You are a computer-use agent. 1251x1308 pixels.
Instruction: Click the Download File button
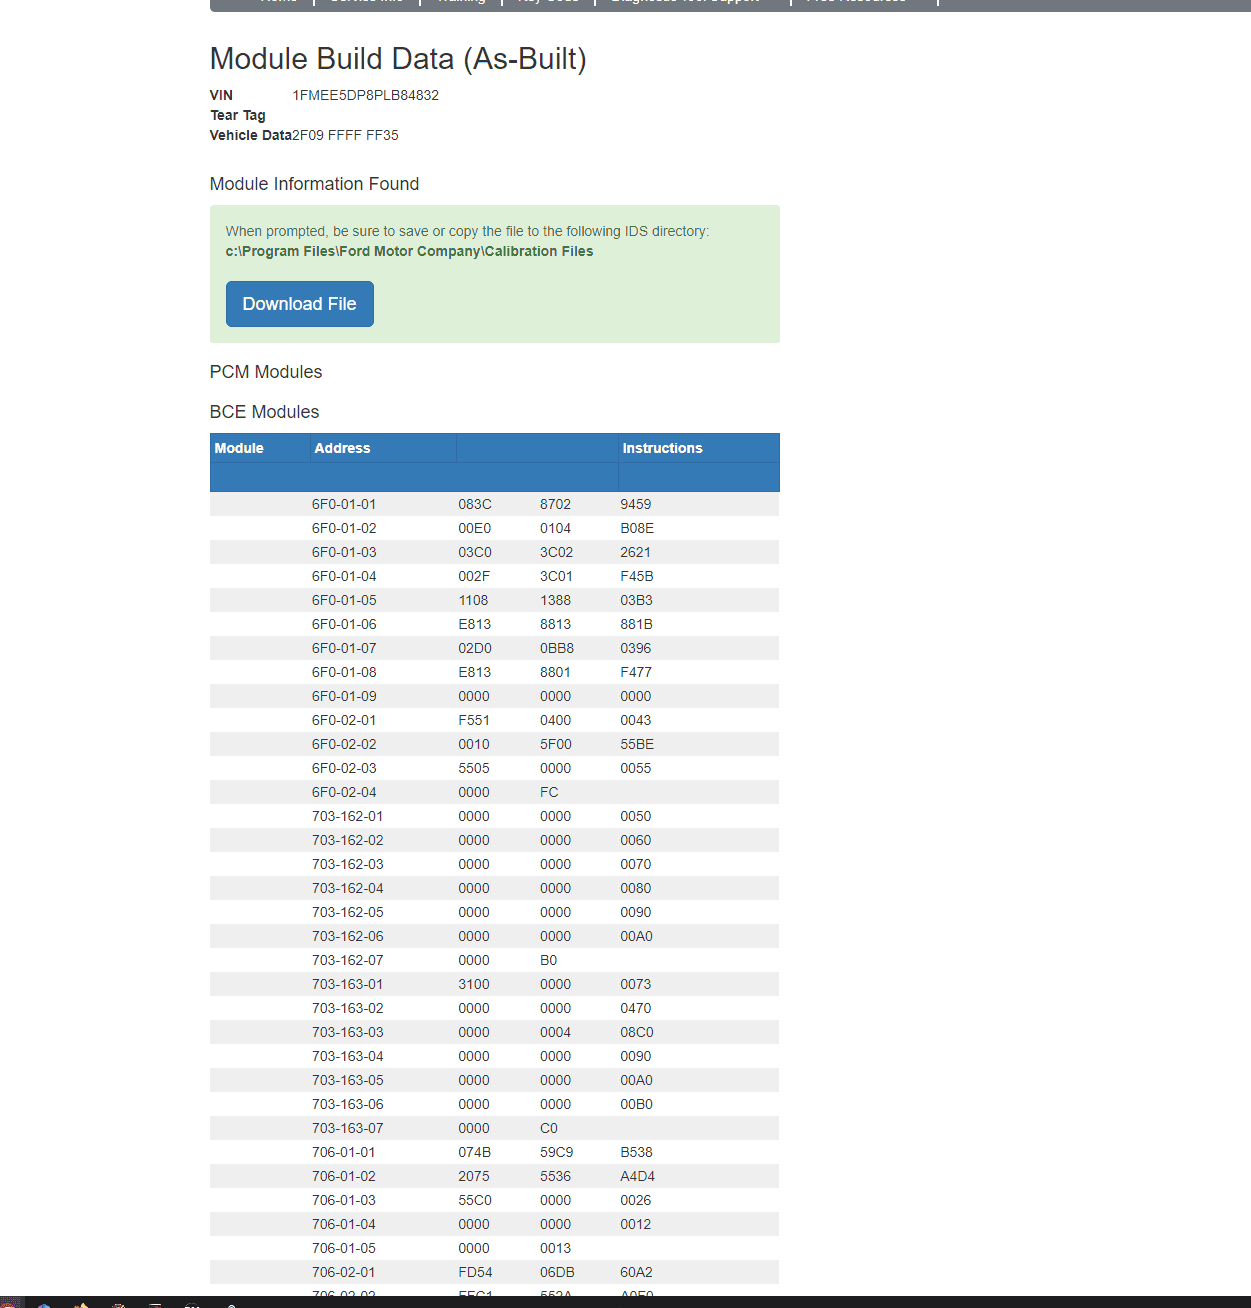pos(299,304)
